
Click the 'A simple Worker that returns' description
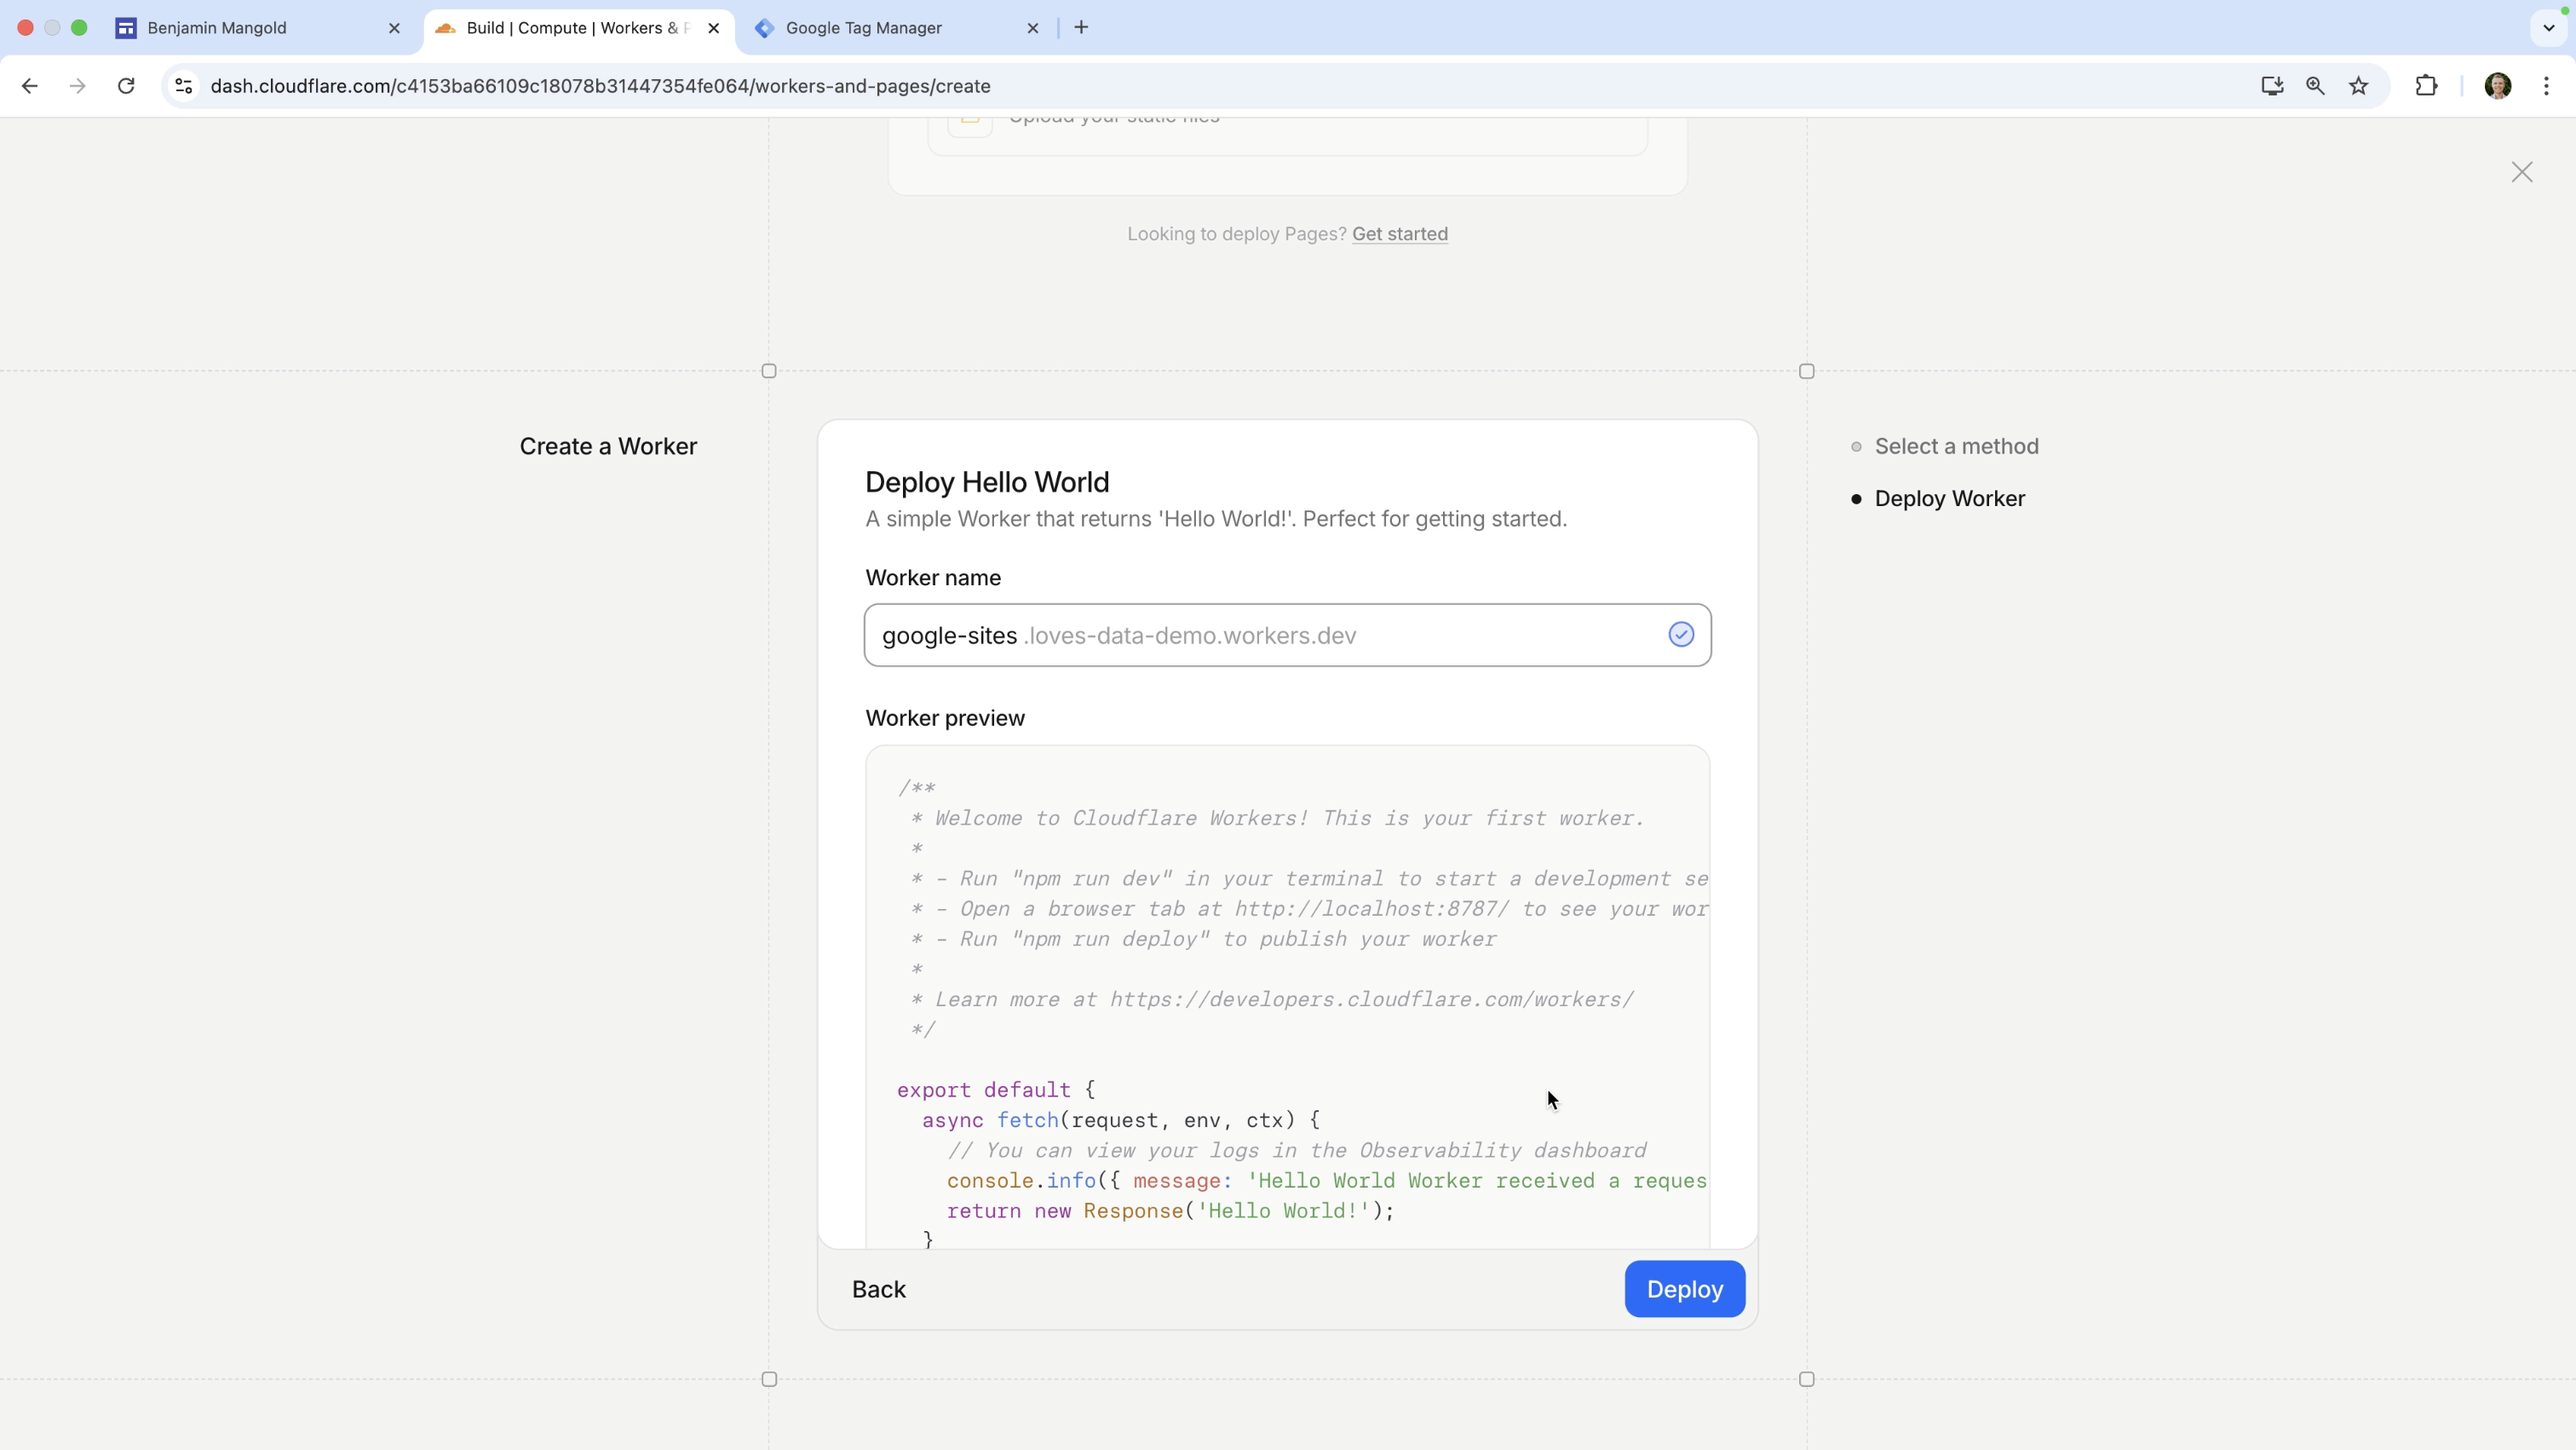pos(1216,519)
